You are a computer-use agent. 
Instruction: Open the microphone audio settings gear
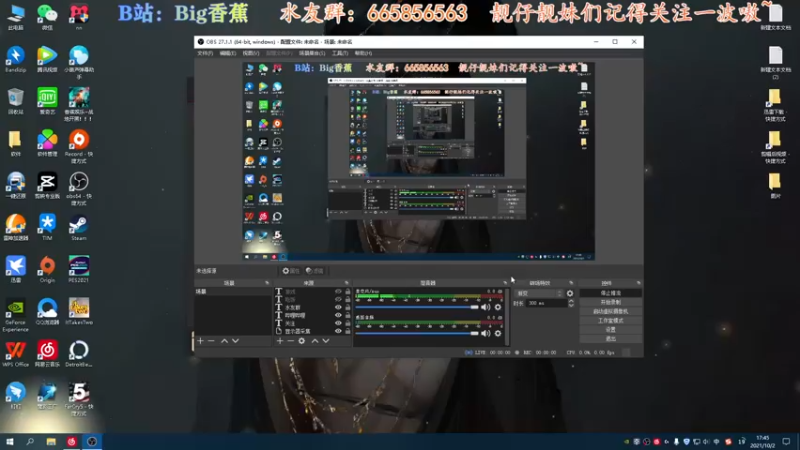(x=498, y=307)
